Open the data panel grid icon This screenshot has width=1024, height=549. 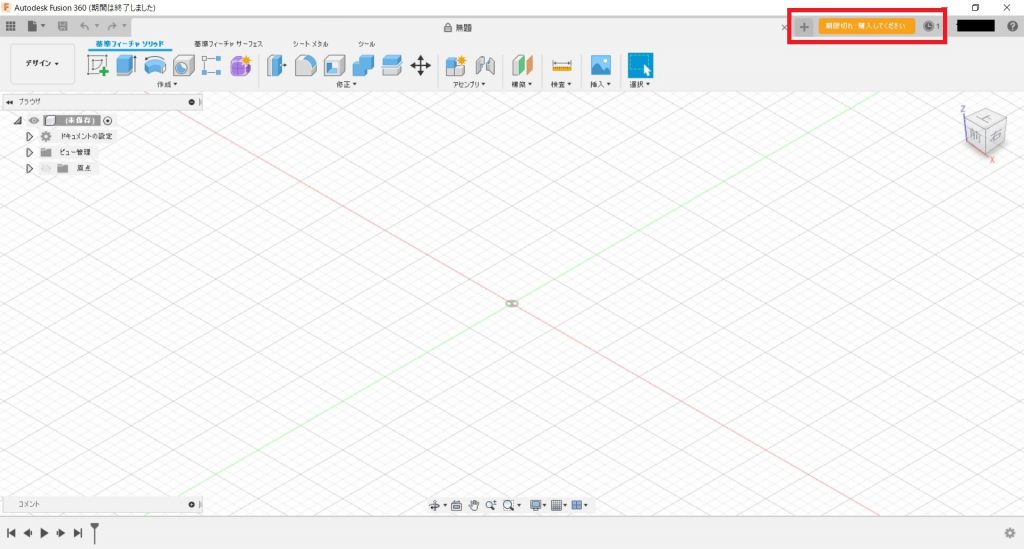10,26
